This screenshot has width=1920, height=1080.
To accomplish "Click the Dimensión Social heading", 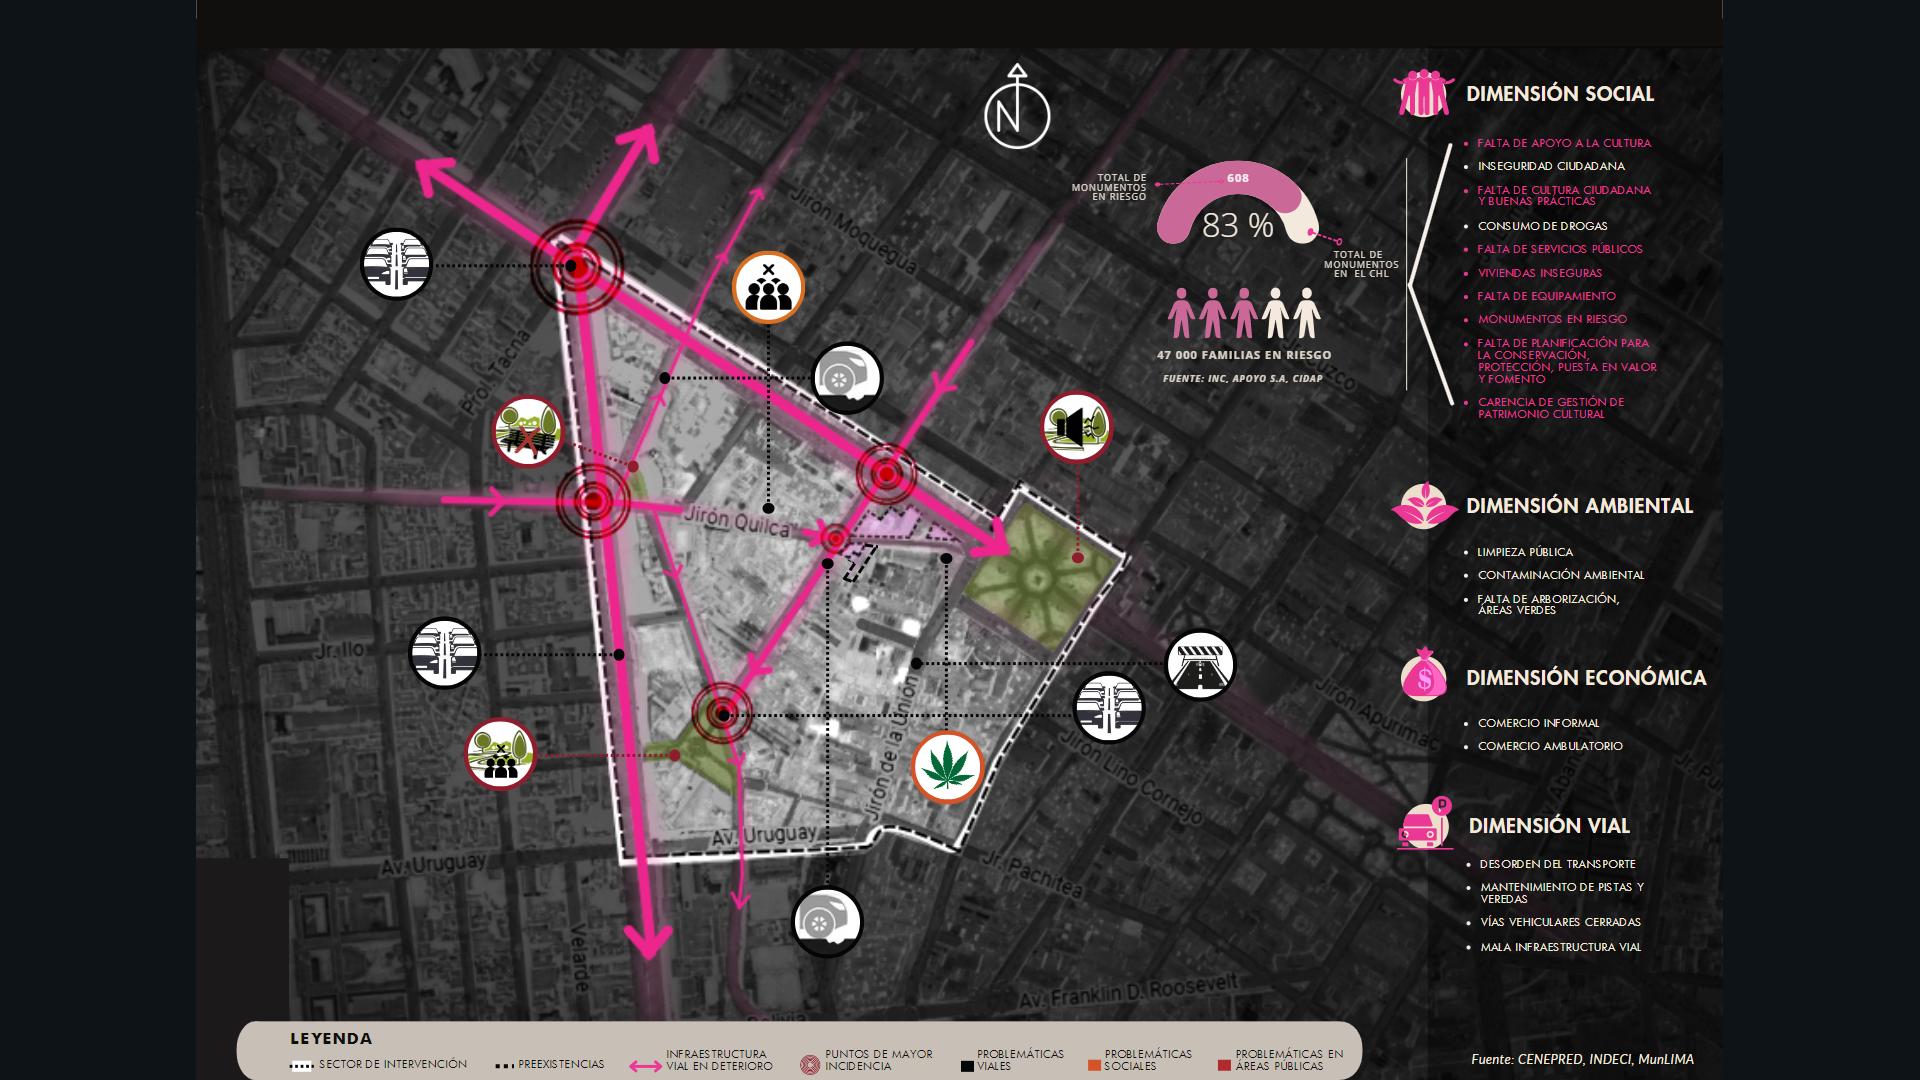I will tap(1559, 94).
